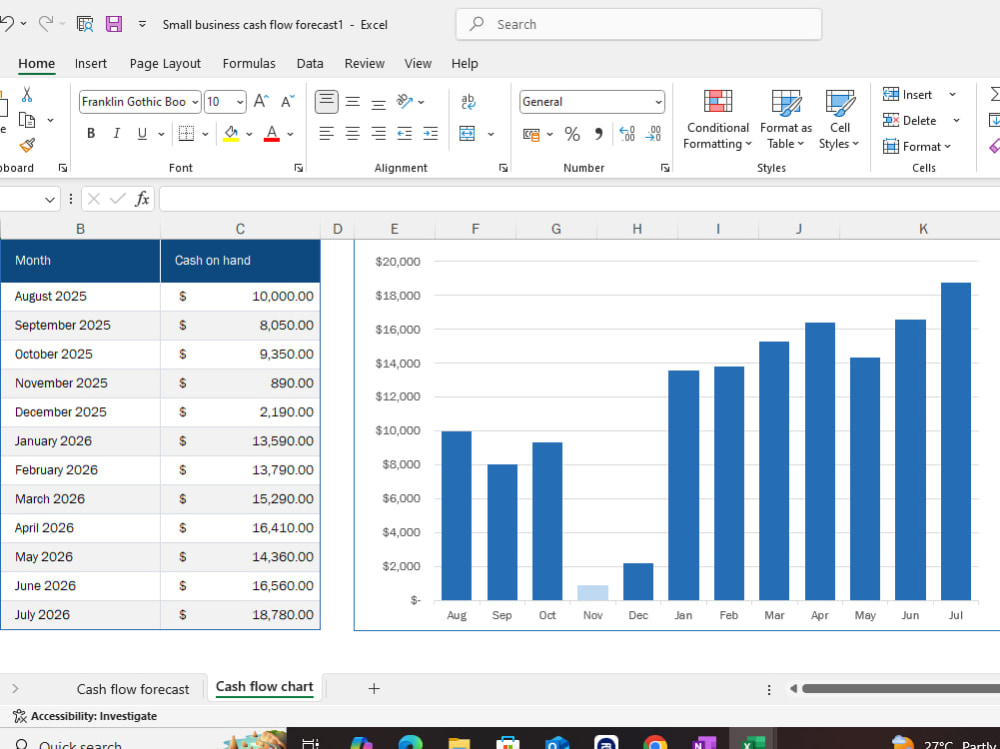Screen dimensions: 1000x749
Task: Click the Search box in title bar
Action: tap(638, 24)
